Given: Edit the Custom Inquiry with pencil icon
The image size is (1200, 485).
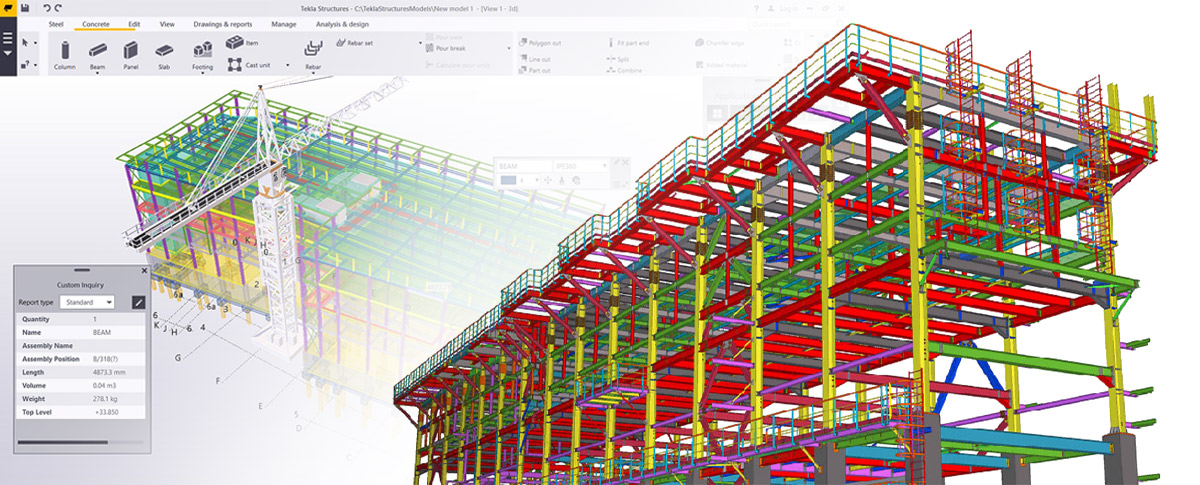Looking at the screenshot, I should click(x=138, y=302).
